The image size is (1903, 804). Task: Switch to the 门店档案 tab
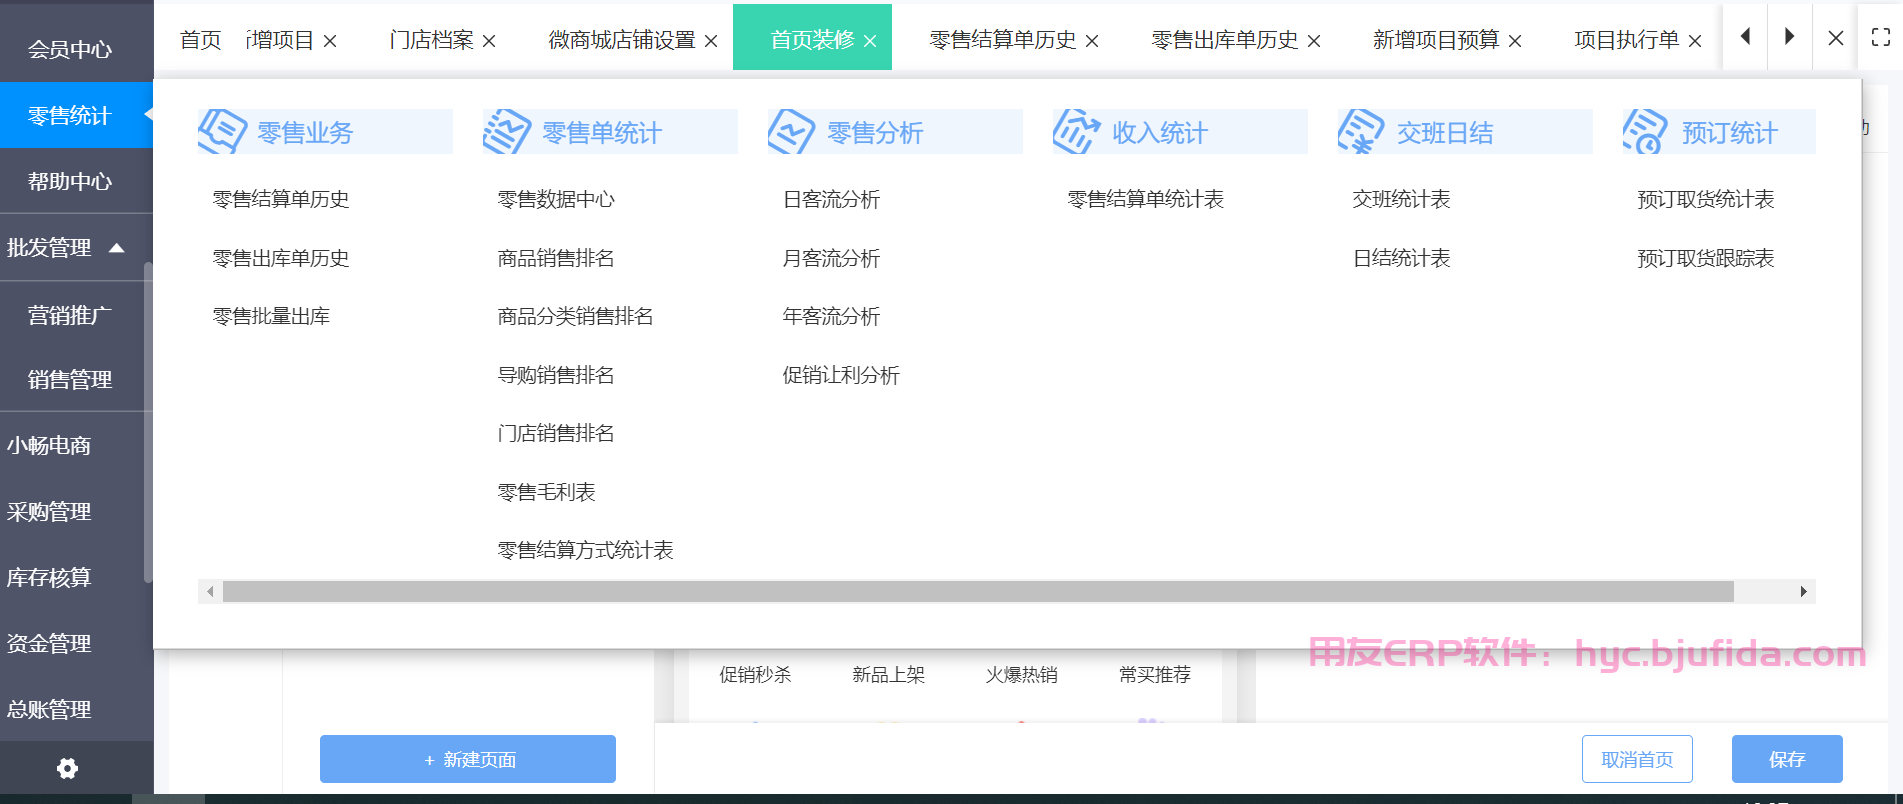[x=432, y=40]
